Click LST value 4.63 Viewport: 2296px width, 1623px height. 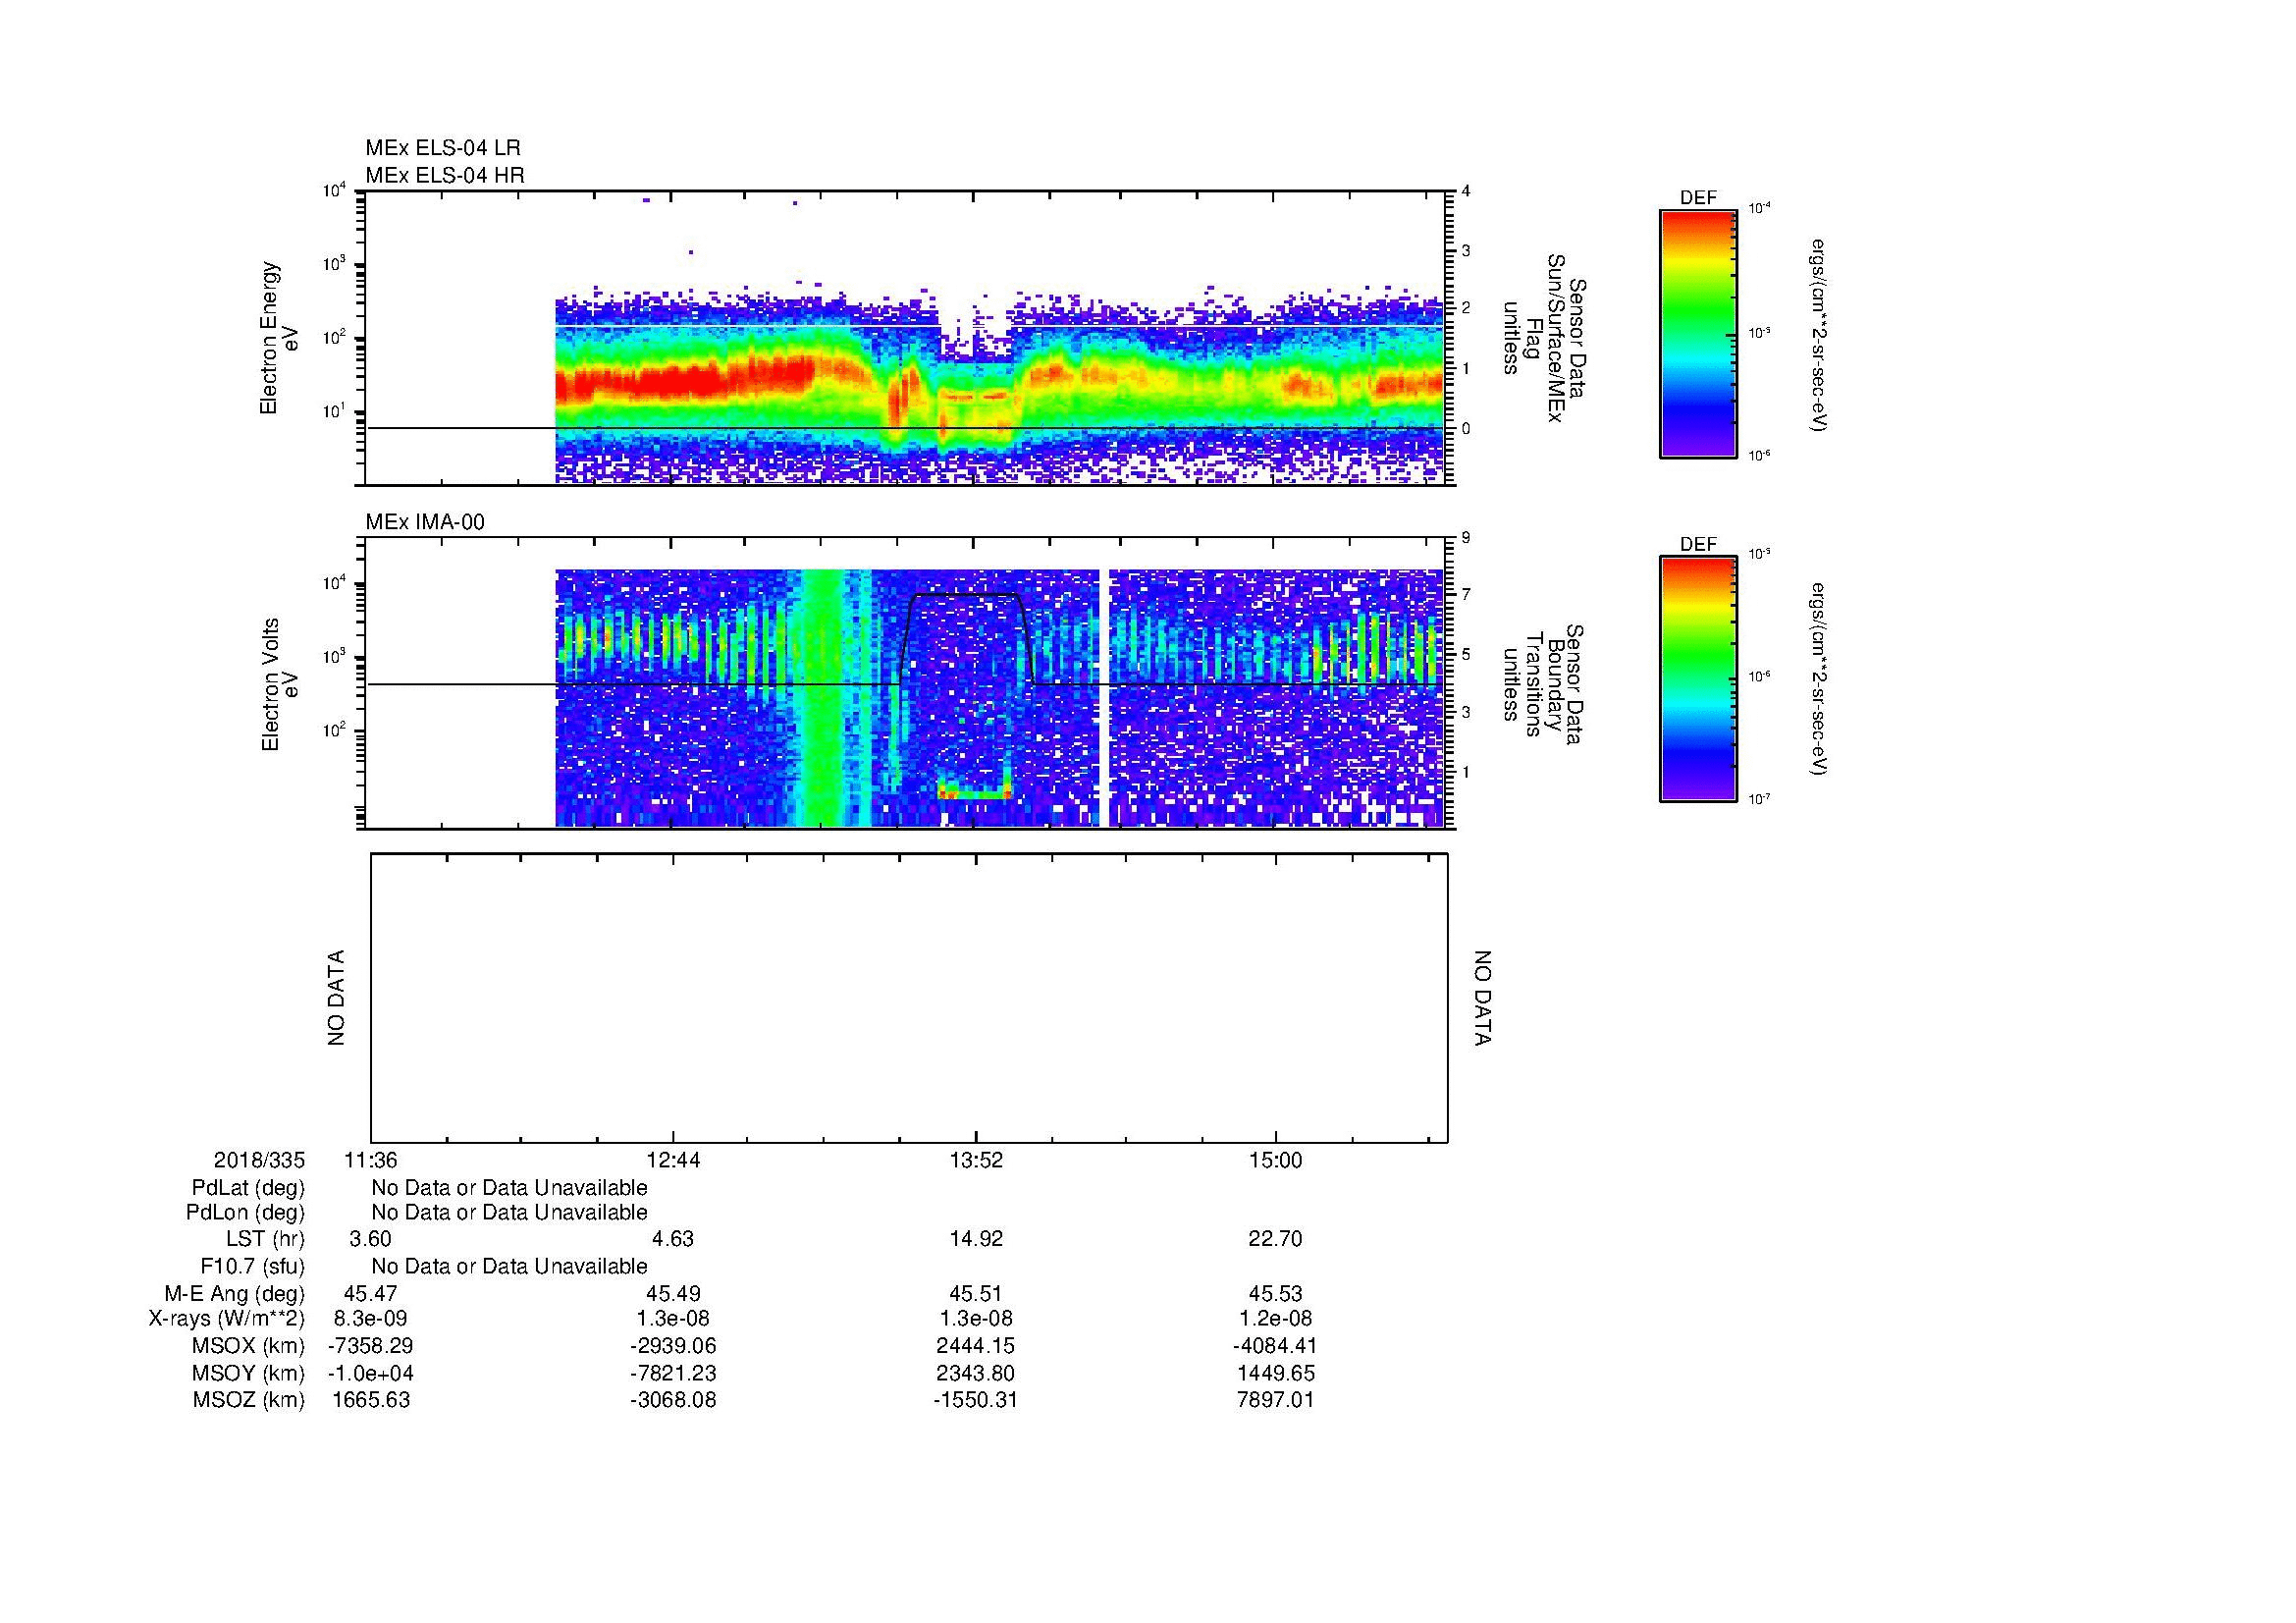coord(673,1239)
